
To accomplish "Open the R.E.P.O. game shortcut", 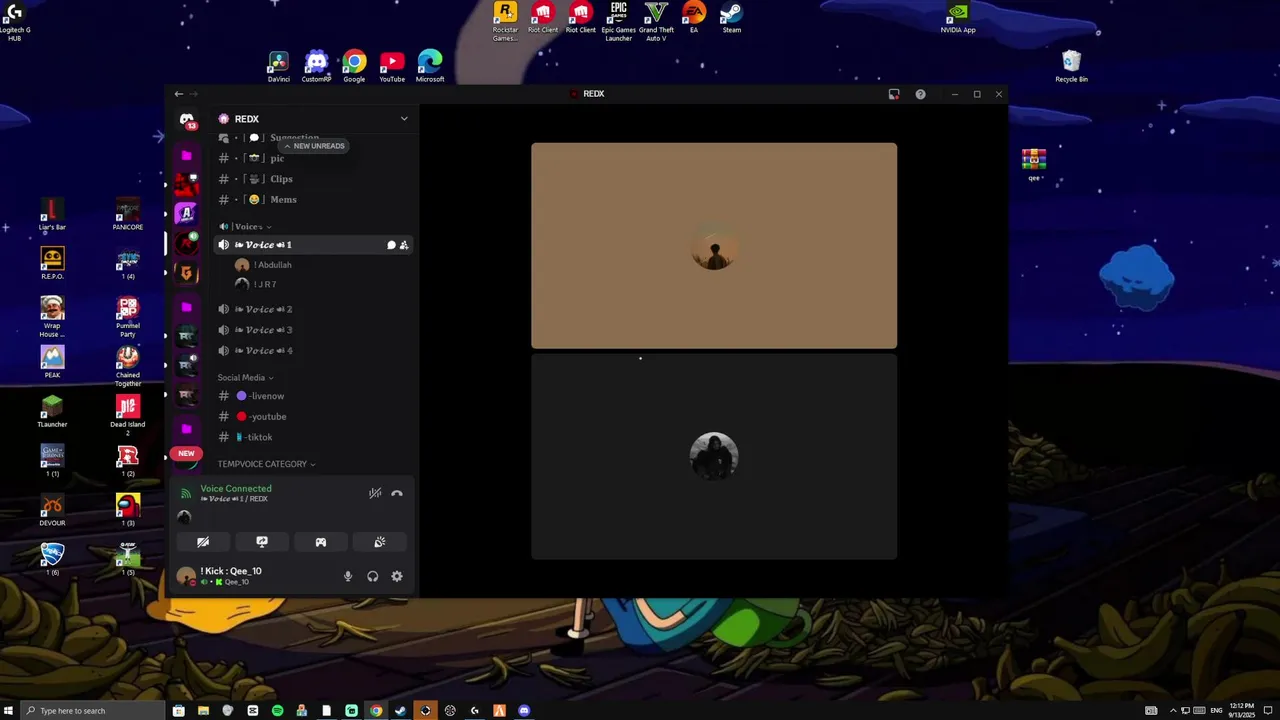I will click(x=52, y=264).
